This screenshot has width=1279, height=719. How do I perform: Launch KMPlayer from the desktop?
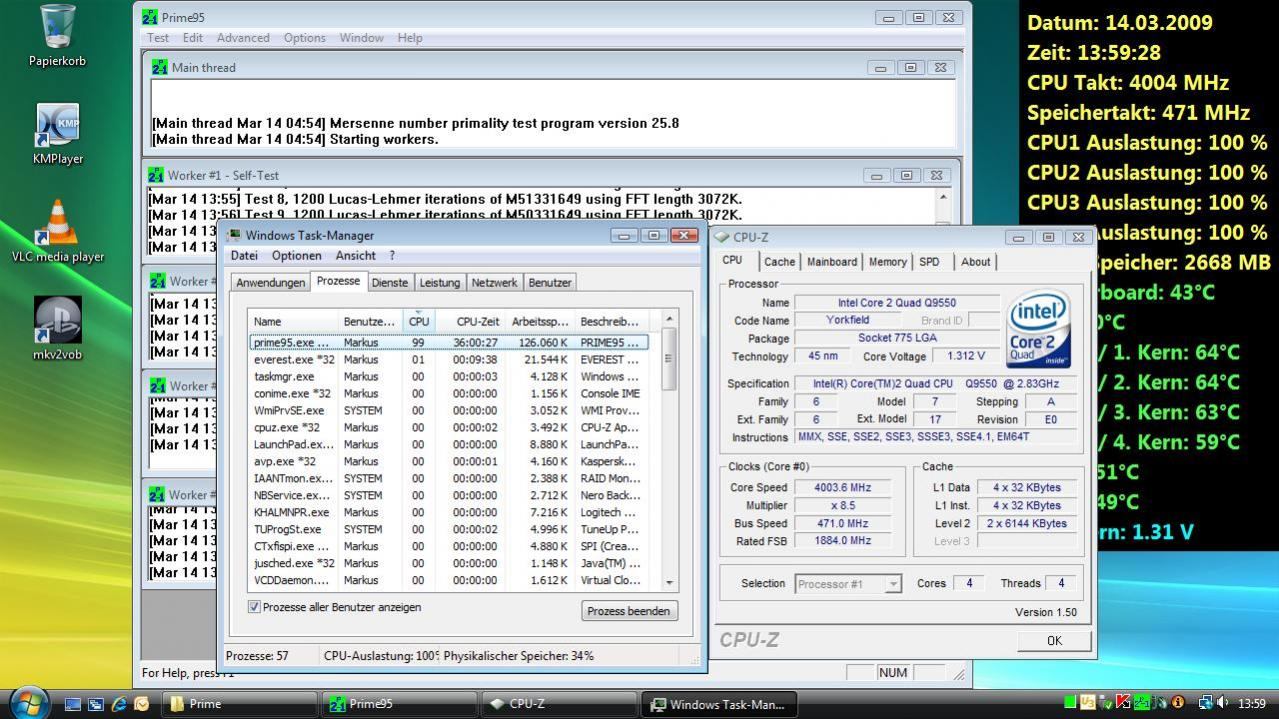pos(57,134)
